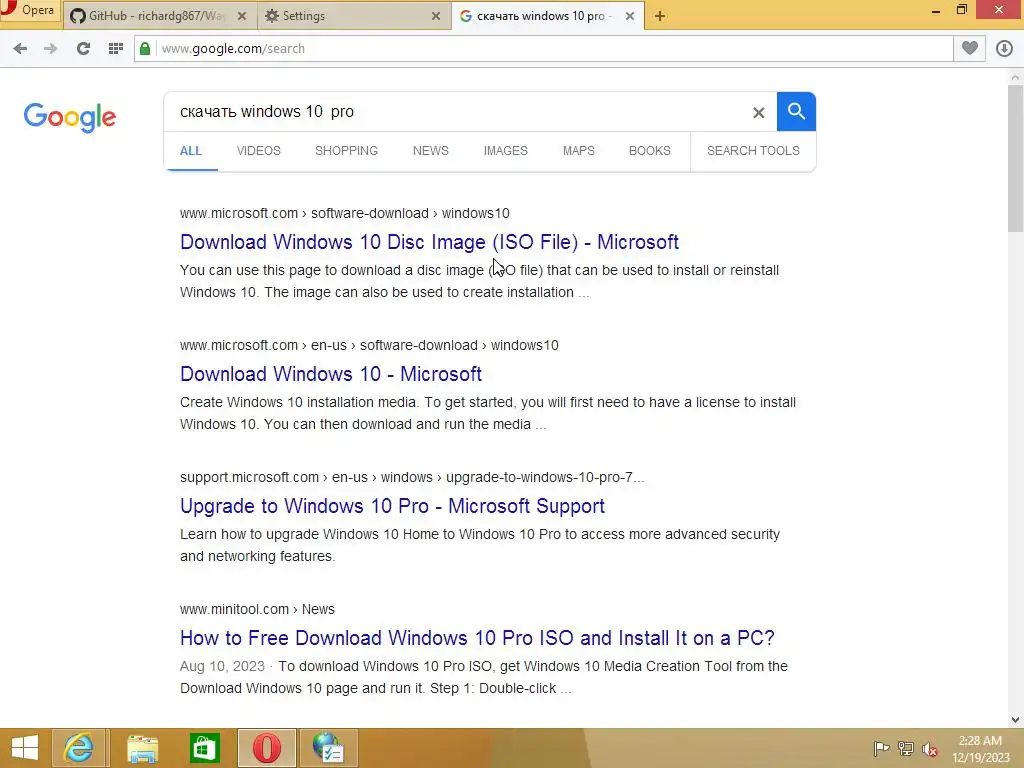Select the ALL results tab
1024x768 pixels.
click(191, 151)
